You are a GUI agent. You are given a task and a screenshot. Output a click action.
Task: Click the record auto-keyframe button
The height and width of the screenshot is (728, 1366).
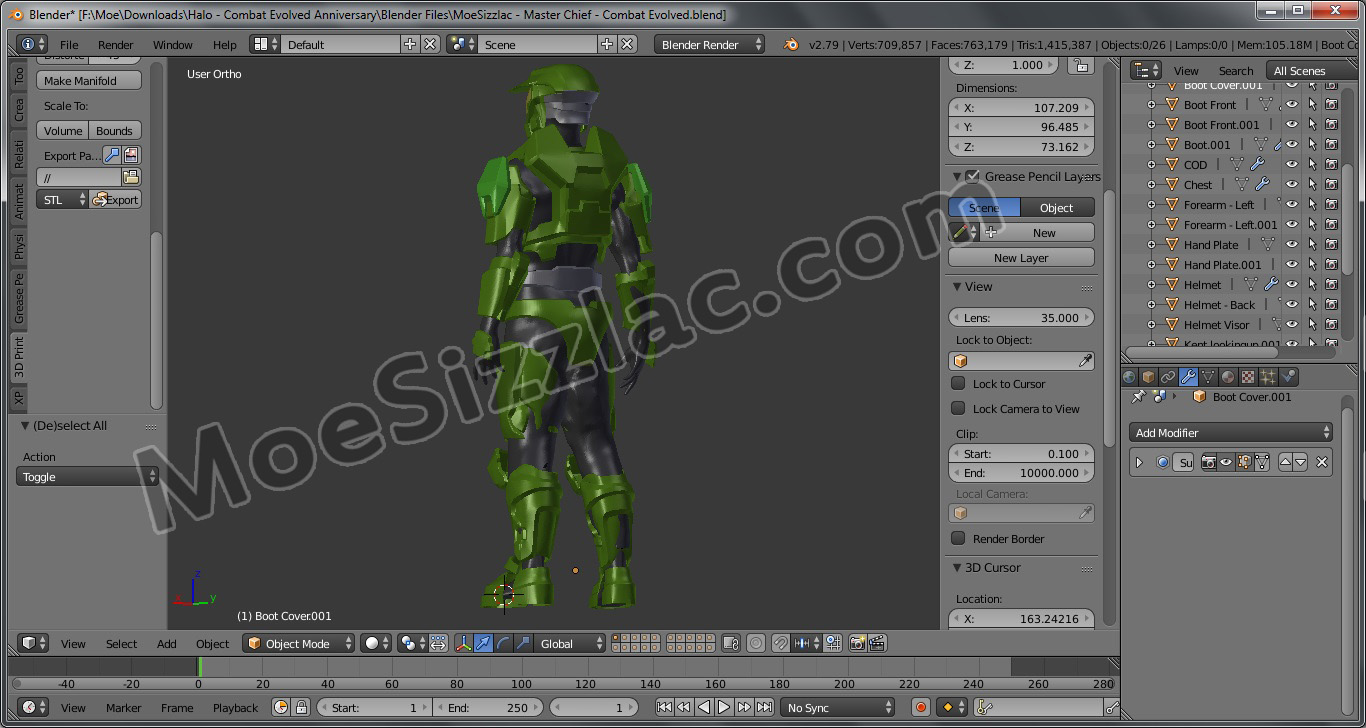(921, 707)
